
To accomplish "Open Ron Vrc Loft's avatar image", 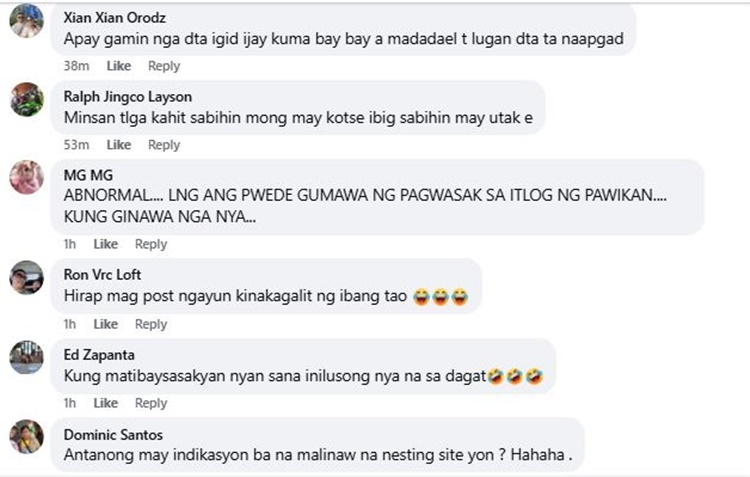I will tap(27, 277).
